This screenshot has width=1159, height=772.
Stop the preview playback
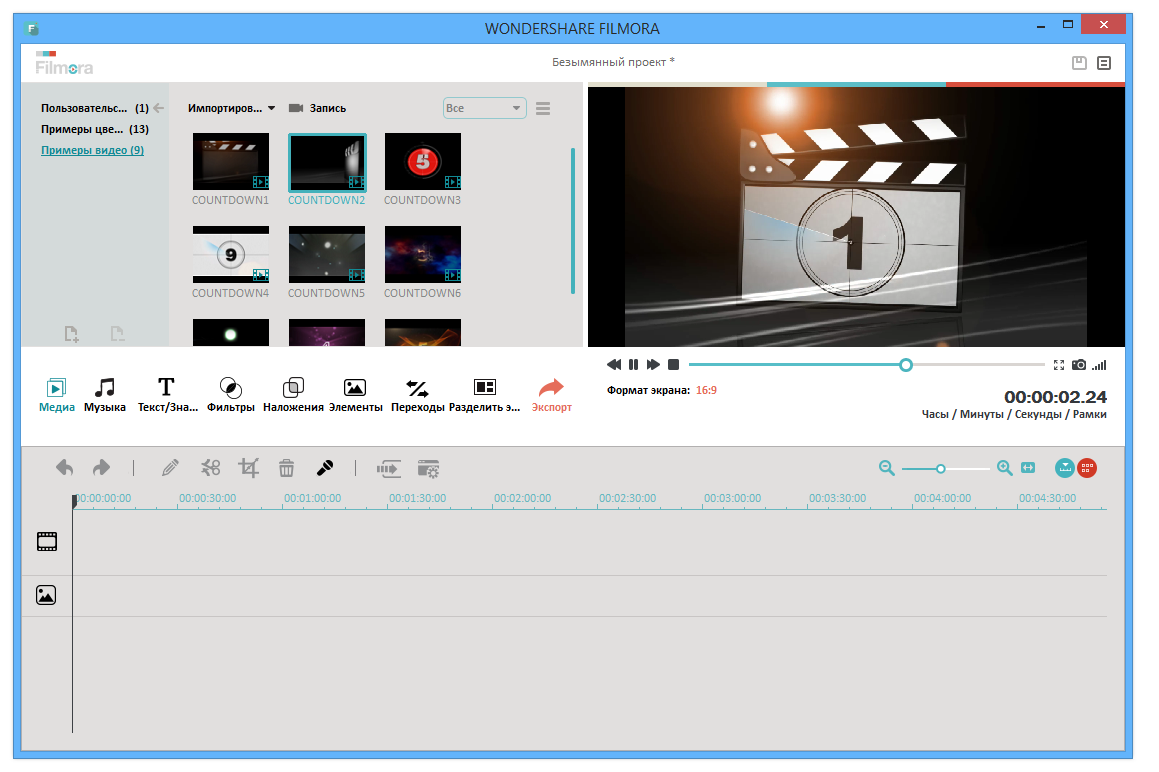coord(673,365)
